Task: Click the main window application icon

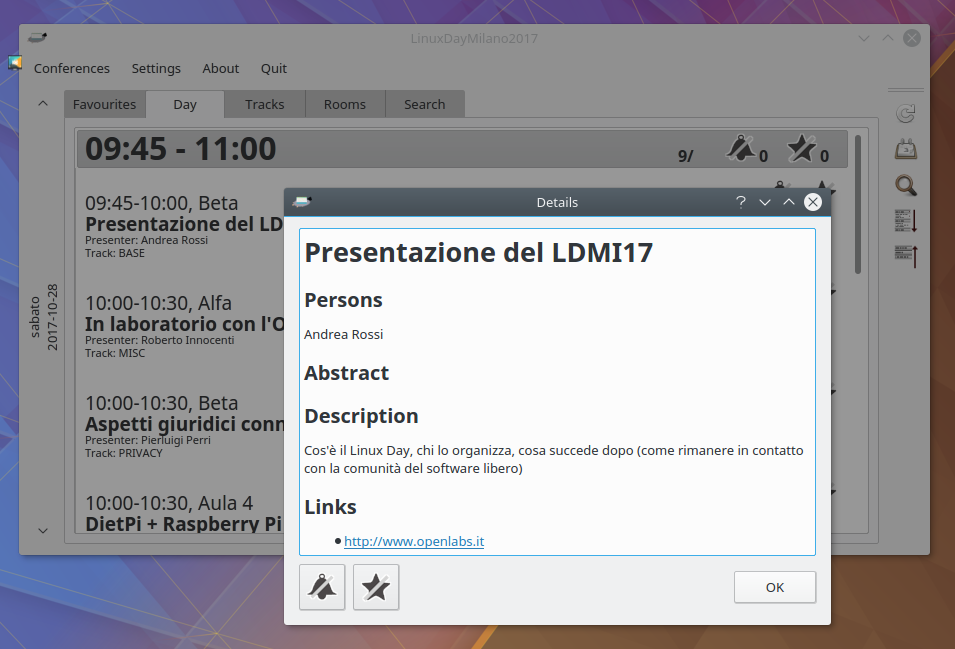Action: click(38, 38)
